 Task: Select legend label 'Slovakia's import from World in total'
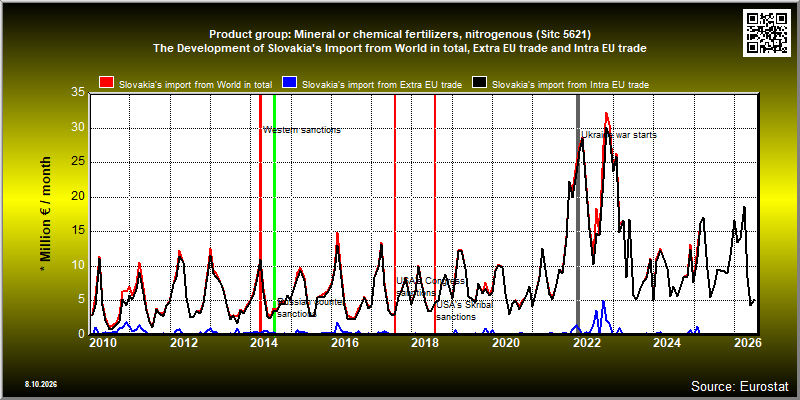pyautogui.click(x=195, y=85)
